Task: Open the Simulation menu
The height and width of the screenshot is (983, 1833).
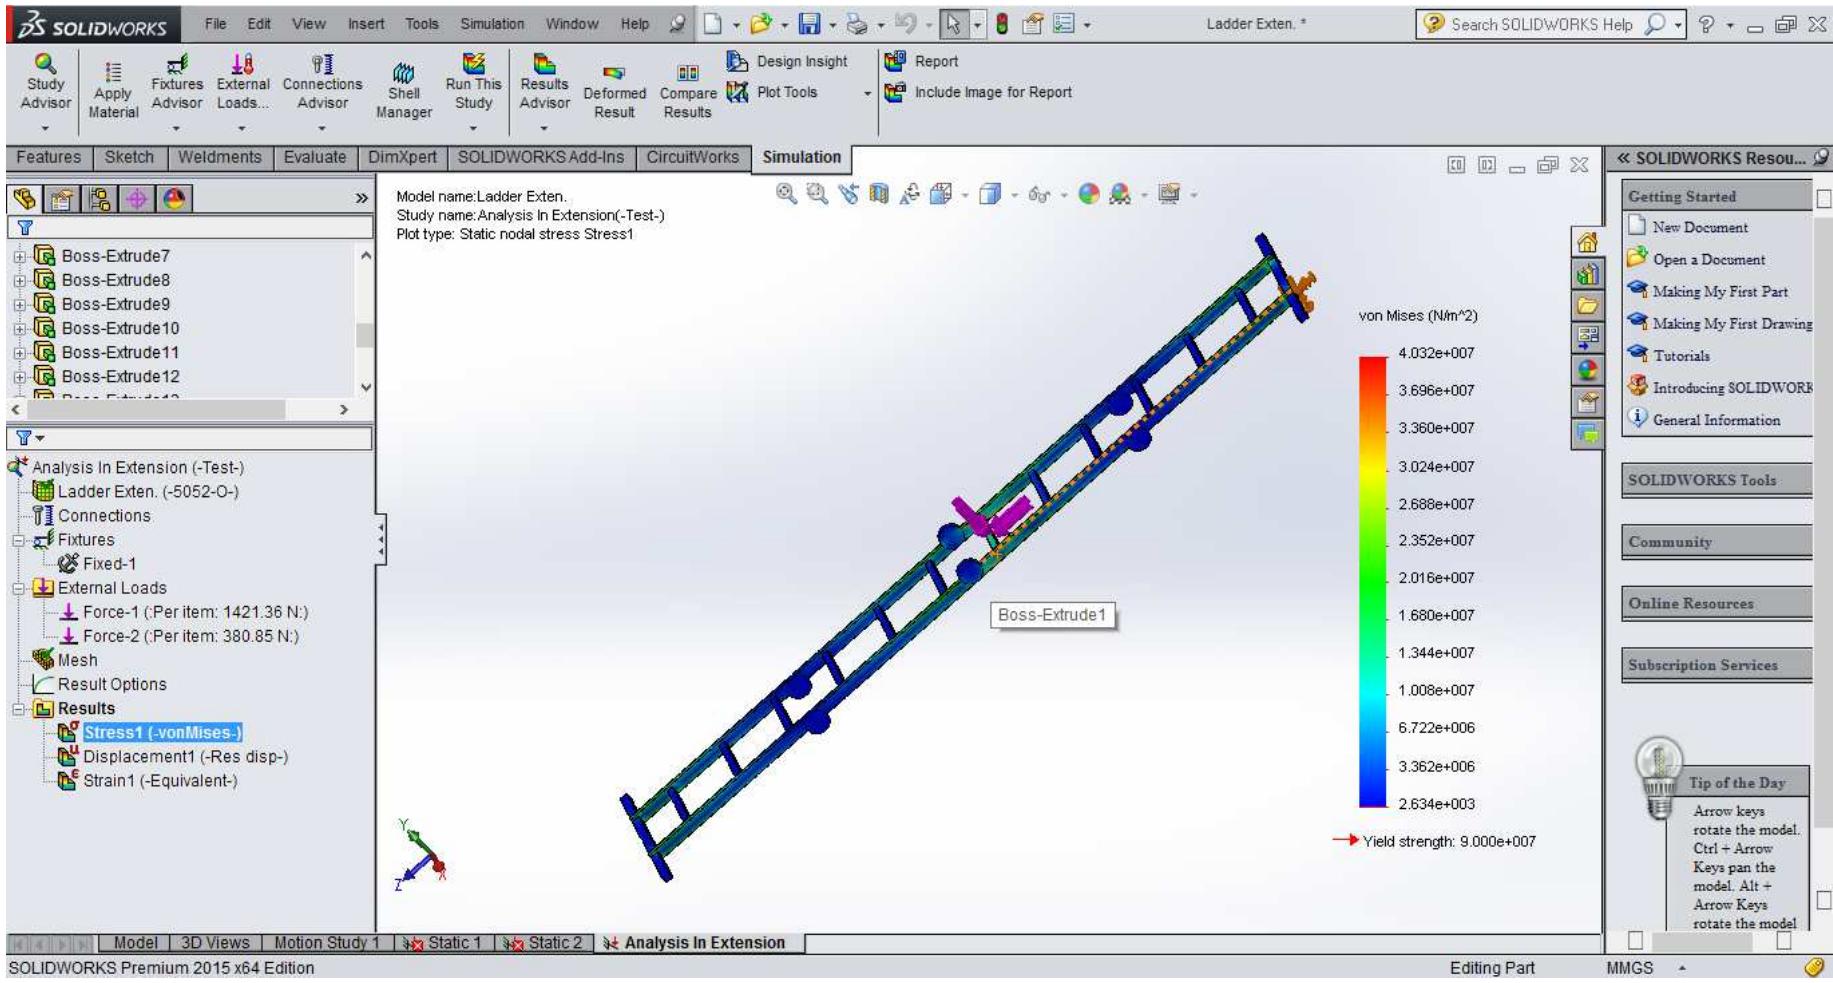Action: click(x=491, y=24)
